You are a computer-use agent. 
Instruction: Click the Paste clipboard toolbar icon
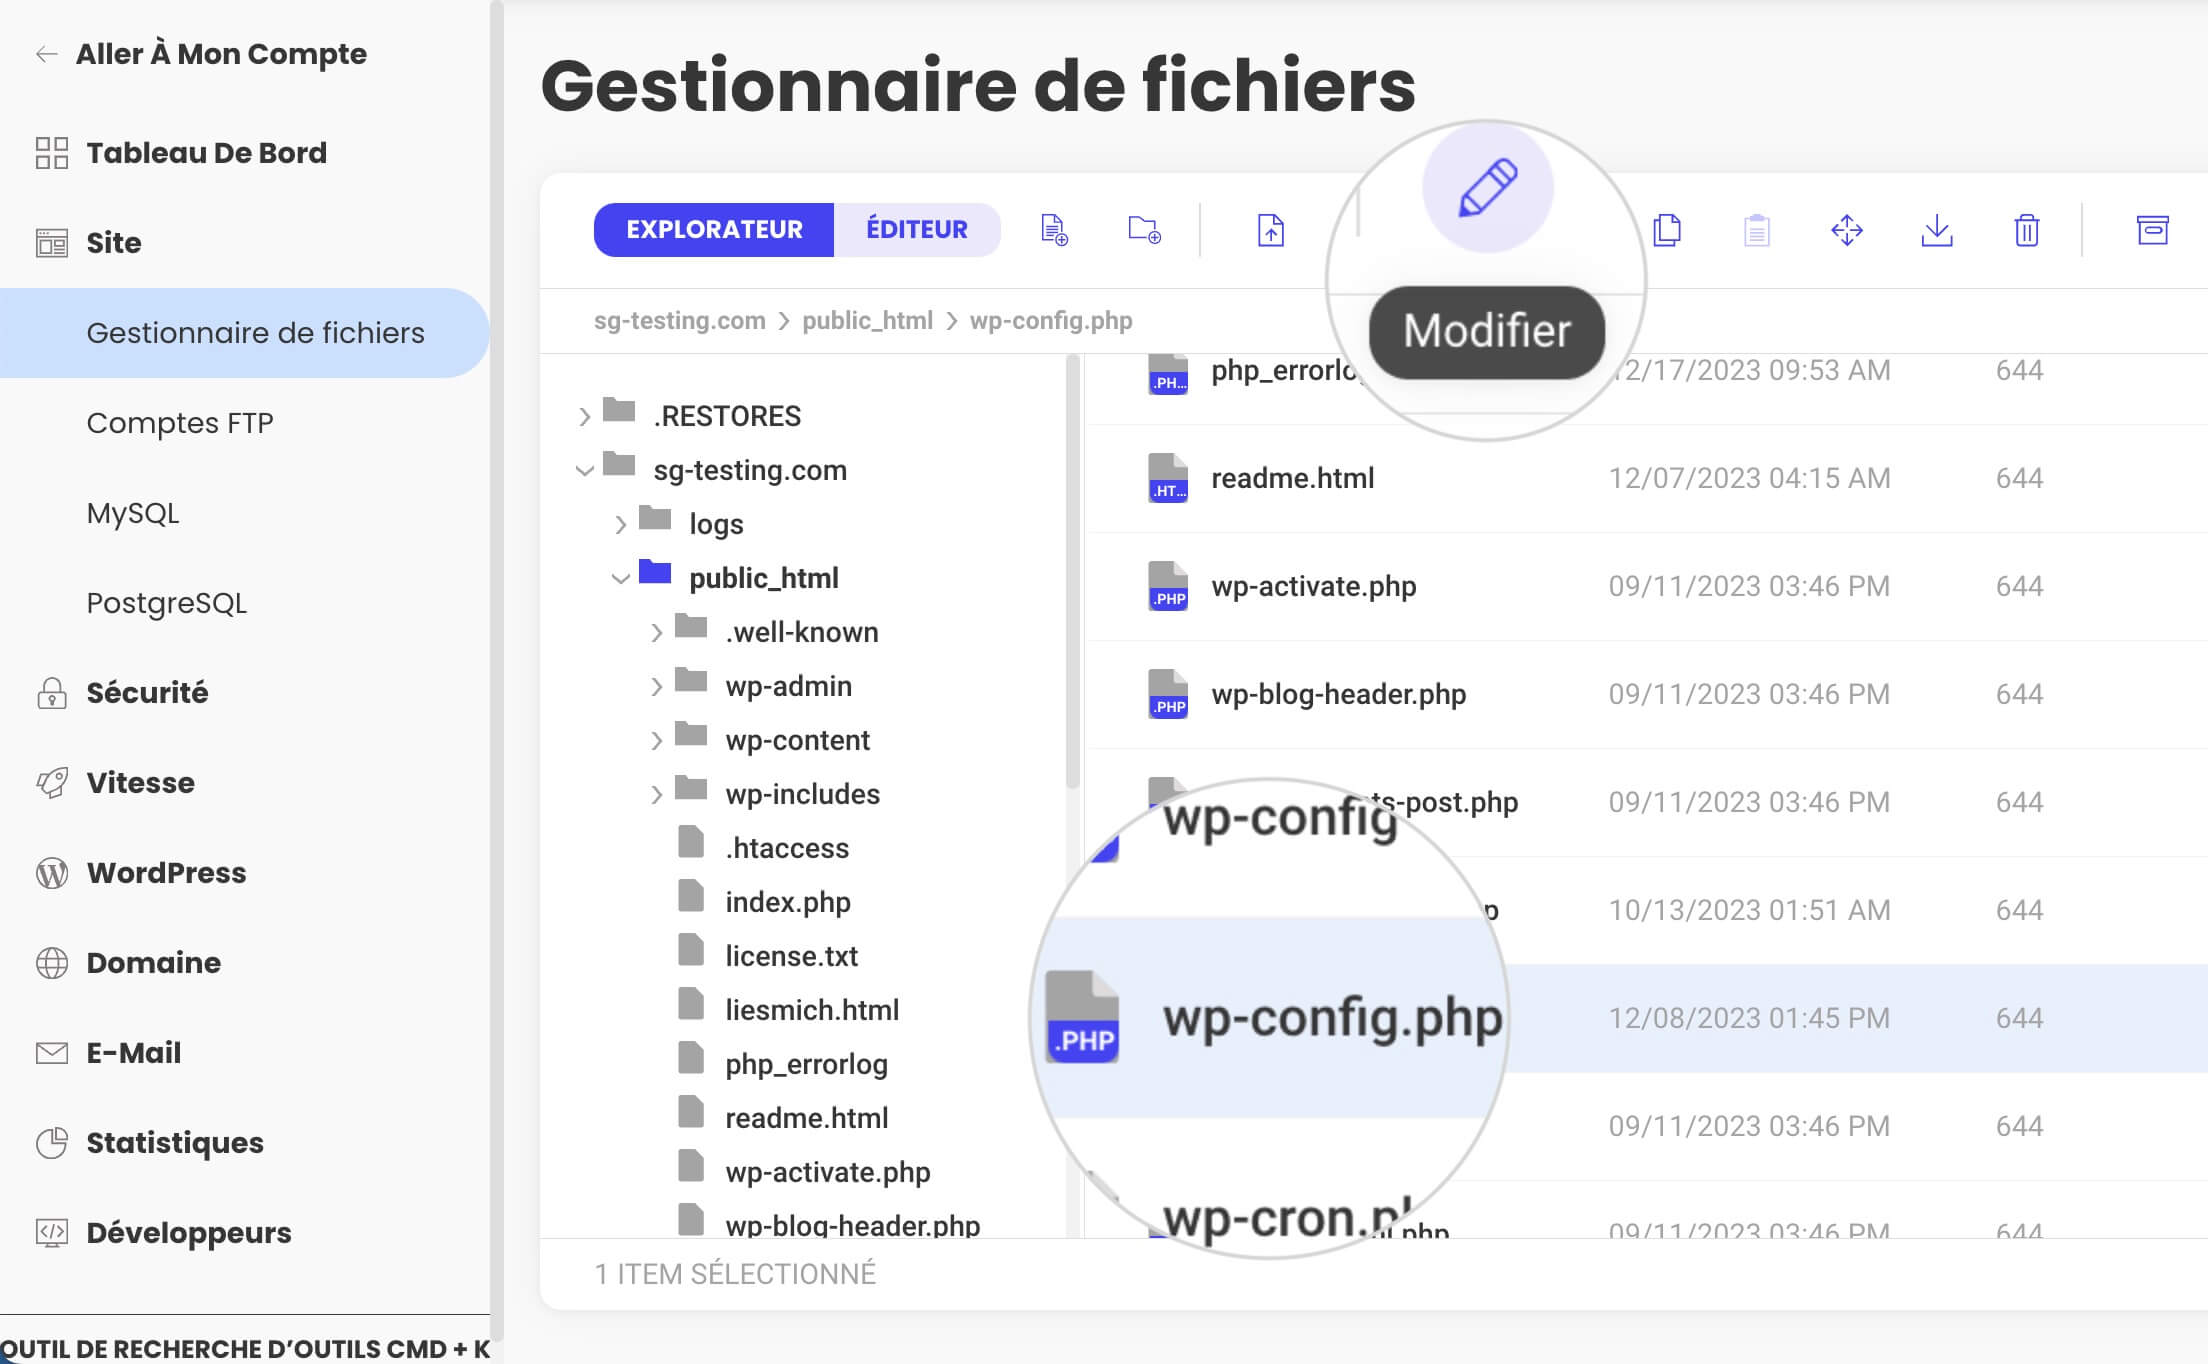pyautogui.click(x=1757, y=230)
